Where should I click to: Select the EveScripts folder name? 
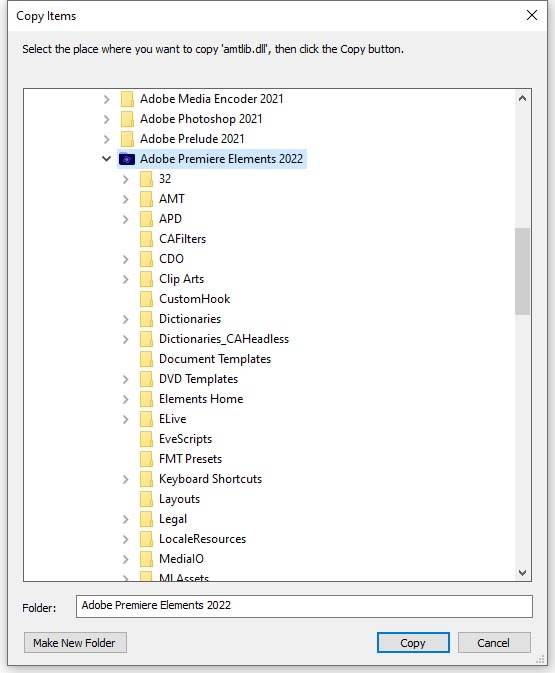185,439
